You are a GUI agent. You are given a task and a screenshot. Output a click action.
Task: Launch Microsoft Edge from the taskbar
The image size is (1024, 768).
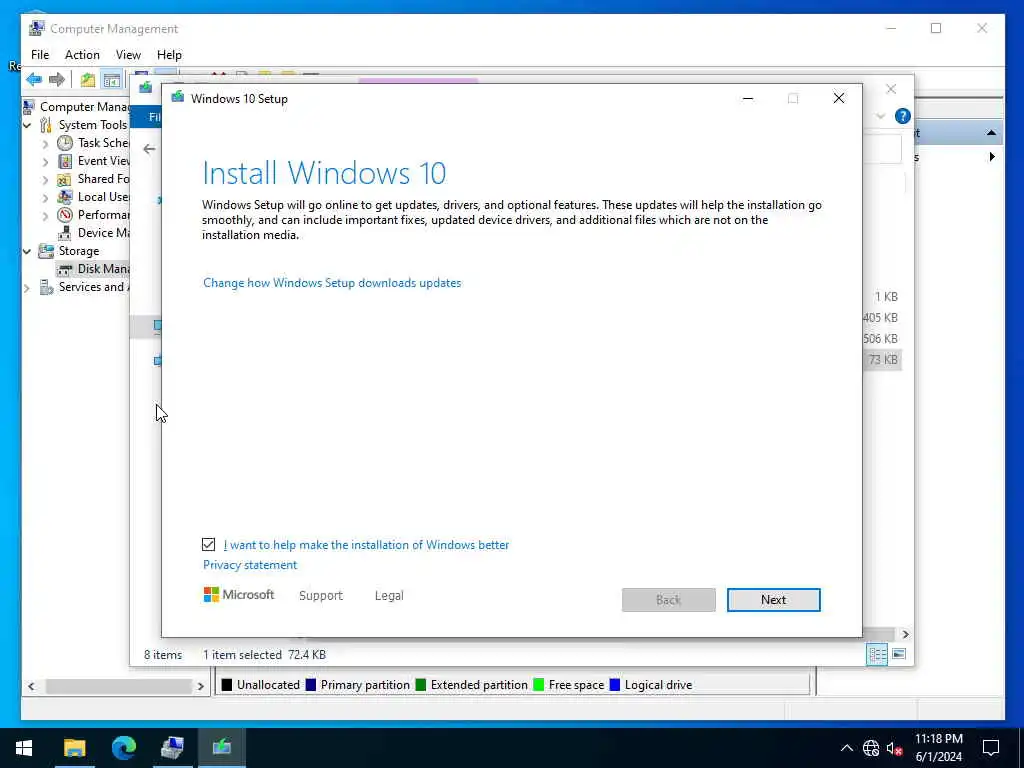tap(123, 748)
